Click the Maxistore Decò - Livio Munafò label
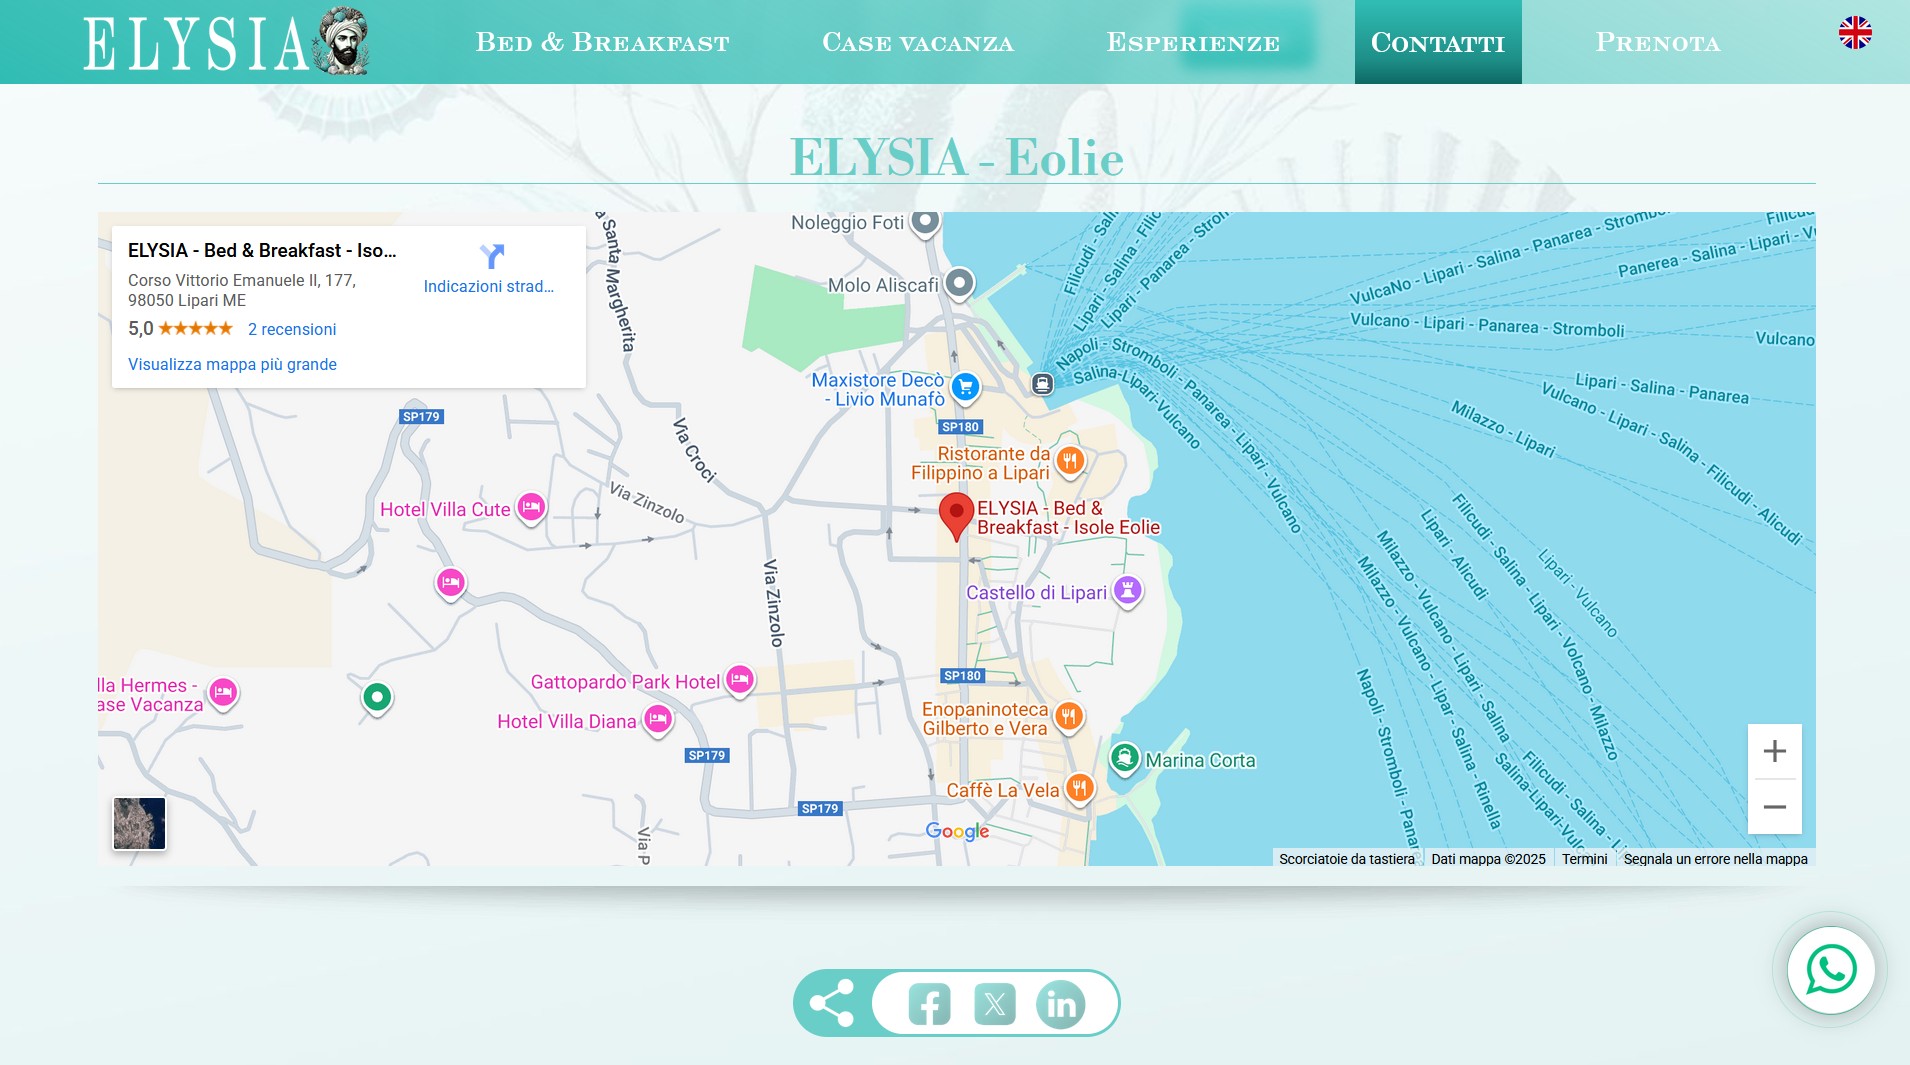1910x1065 pixels. 878,389
